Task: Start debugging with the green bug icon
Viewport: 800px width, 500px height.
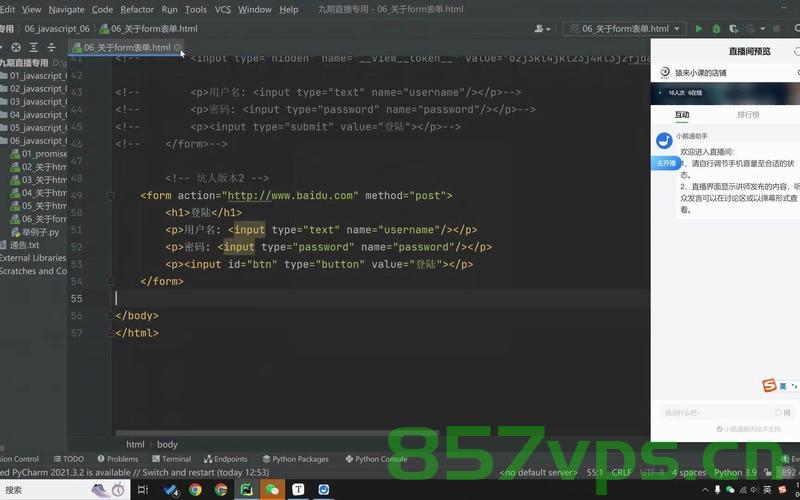Action: 716,29
